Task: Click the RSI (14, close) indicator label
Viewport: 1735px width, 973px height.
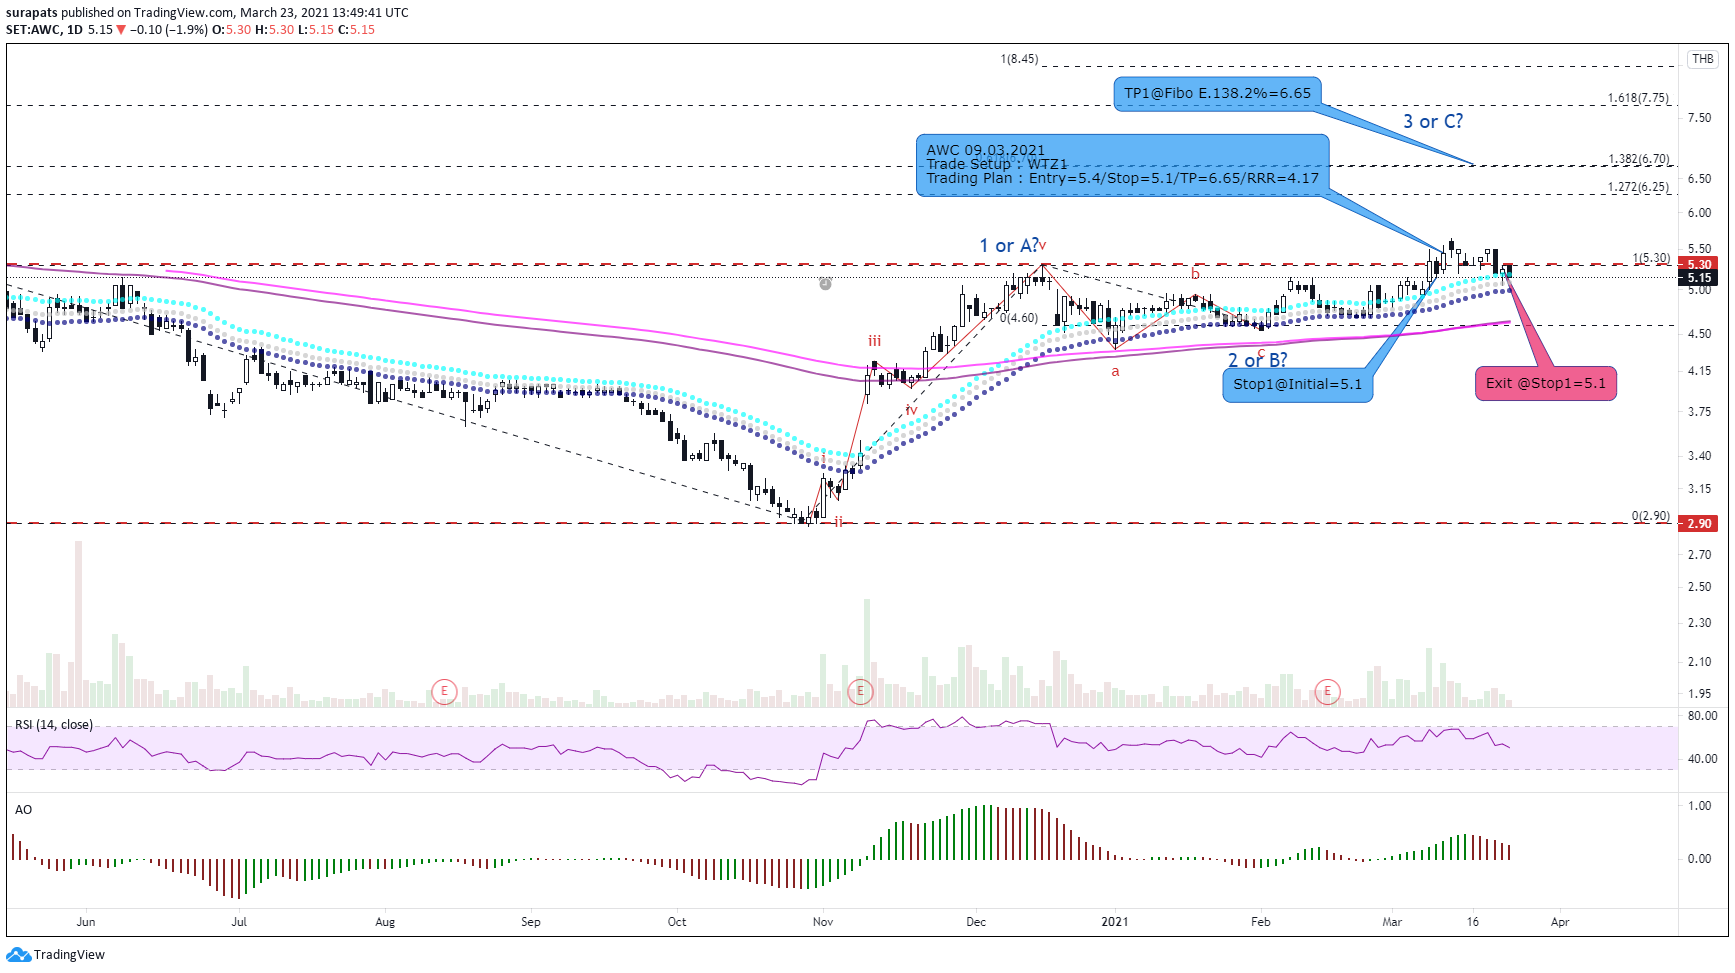Action: pos(54,725)
